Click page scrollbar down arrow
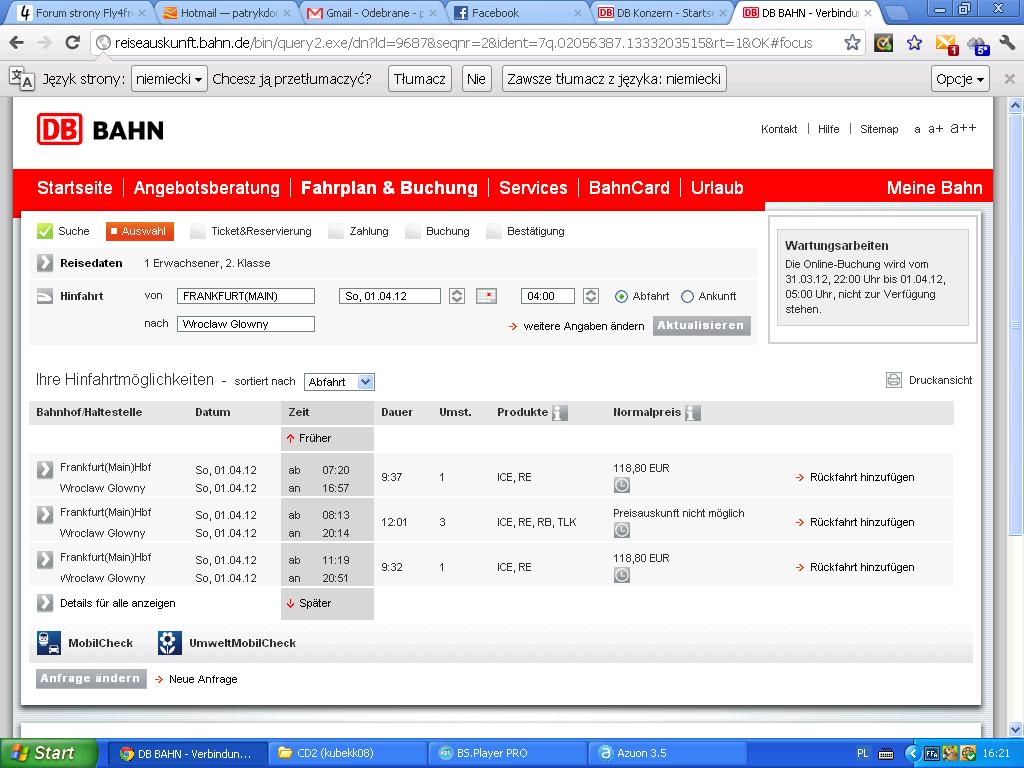This screenshot has width=1024, height=768. 1015,729
